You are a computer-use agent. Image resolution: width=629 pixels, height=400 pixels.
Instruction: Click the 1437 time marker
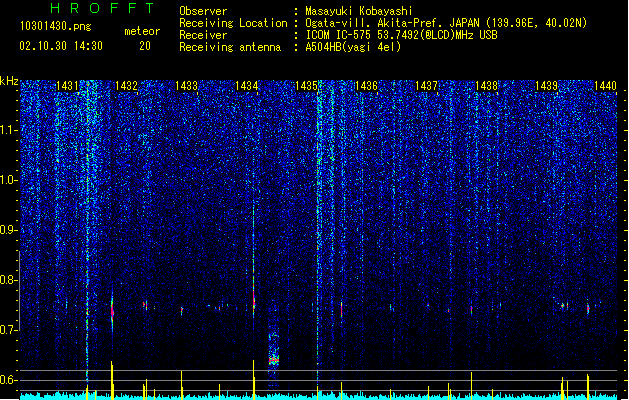tap(426, 86)
